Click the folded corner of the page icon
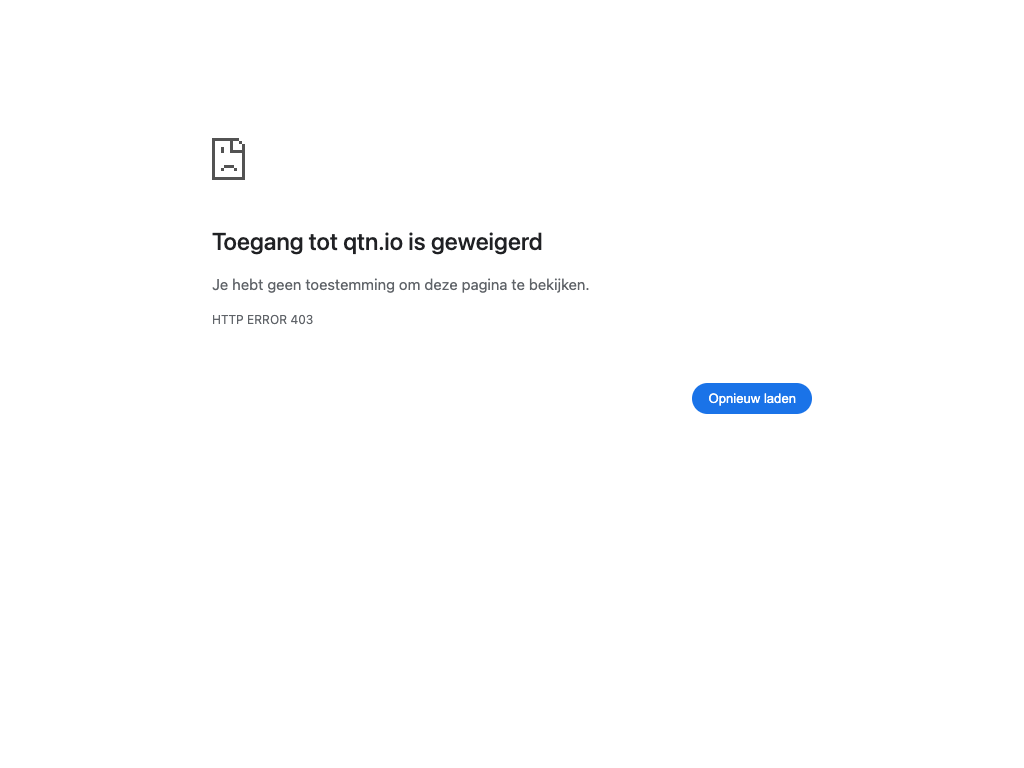This screenshot has width=1024, height=768. pos(238,145)
